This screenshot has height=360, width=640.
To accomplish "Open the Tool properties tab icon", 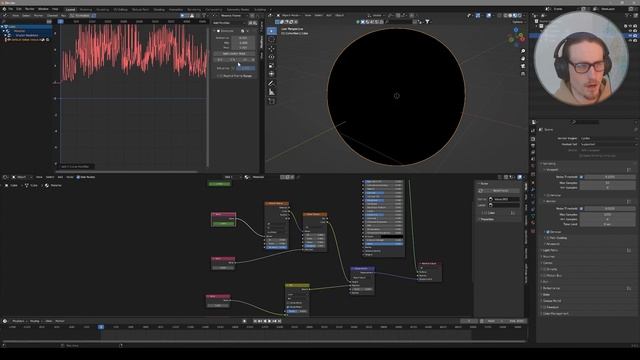I will (533, 131).
